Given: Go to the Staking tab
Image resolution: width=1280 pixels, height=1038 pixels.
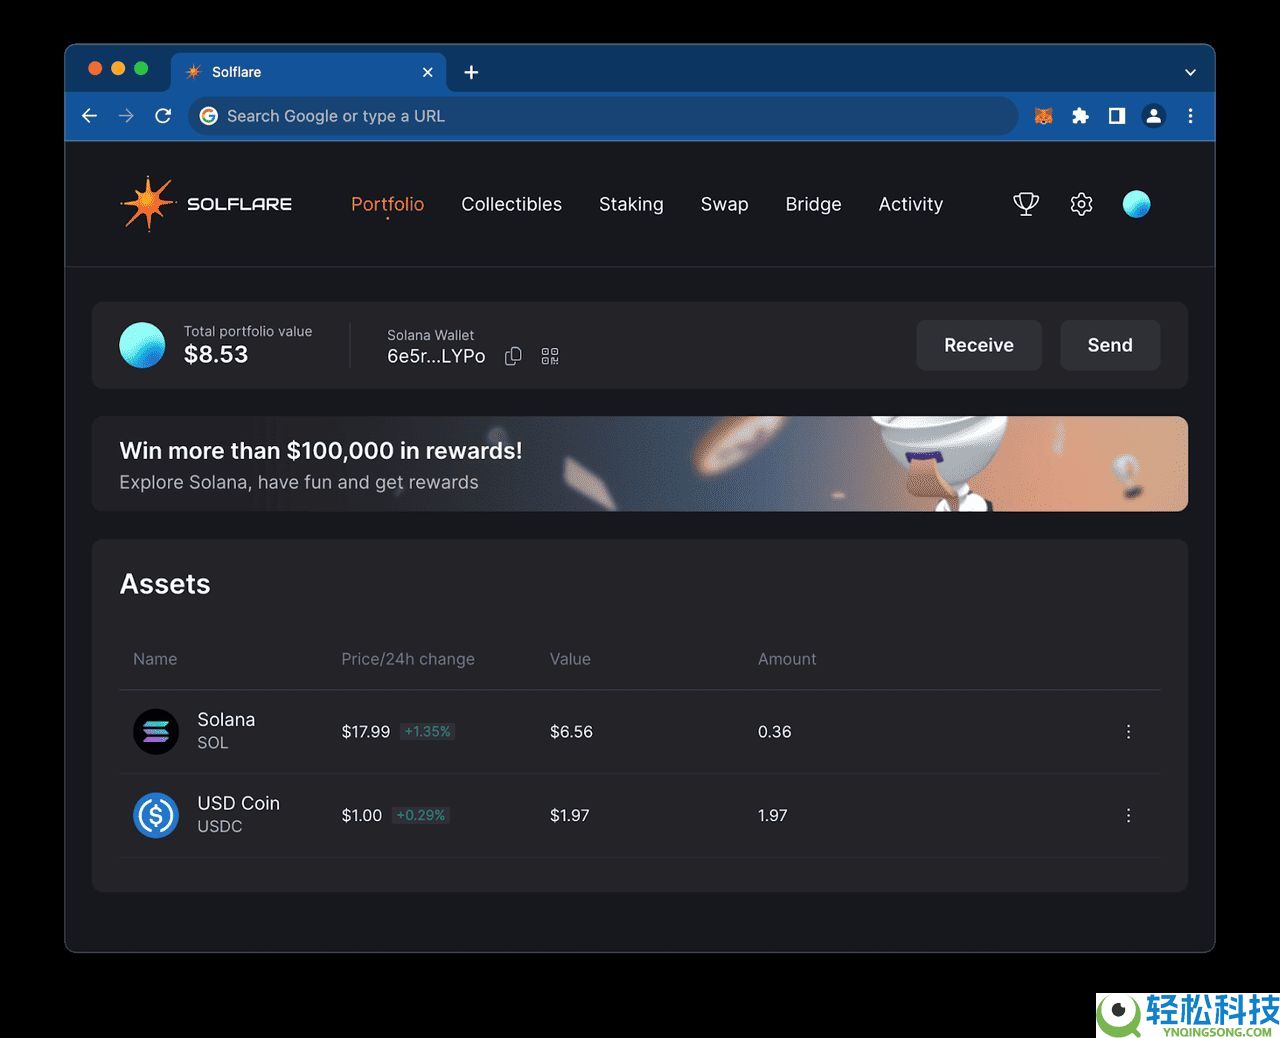Looking at the screenshot, I should pyautogui.click(x=631, y=204).
